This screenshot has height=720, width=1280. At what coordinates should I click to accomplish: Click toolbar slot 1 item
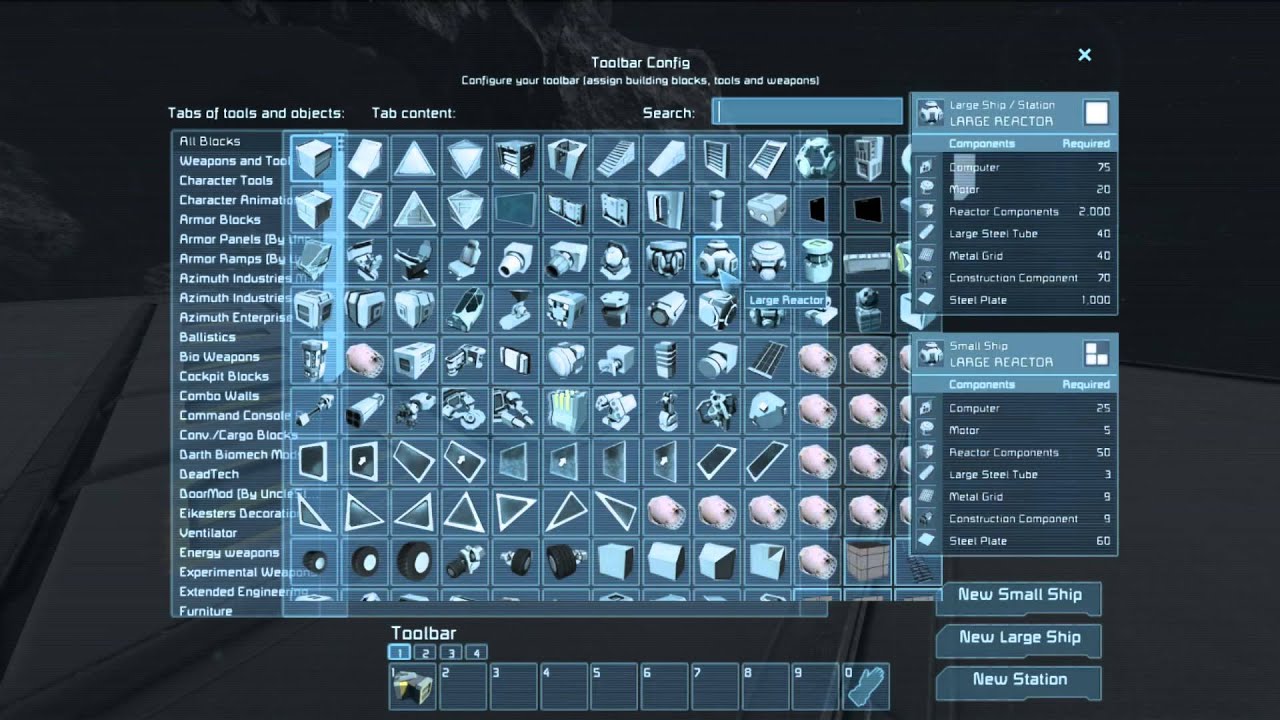click(413, 688)
